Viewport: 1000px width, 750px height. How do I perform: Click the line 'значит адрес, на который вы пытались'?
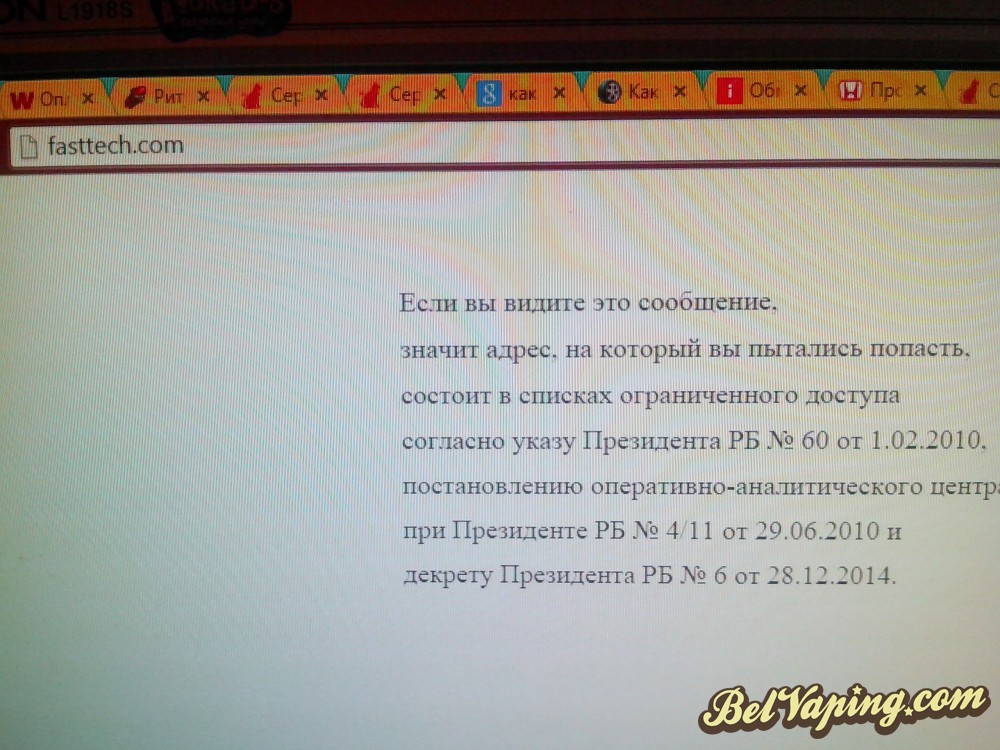tap(686, 349)
